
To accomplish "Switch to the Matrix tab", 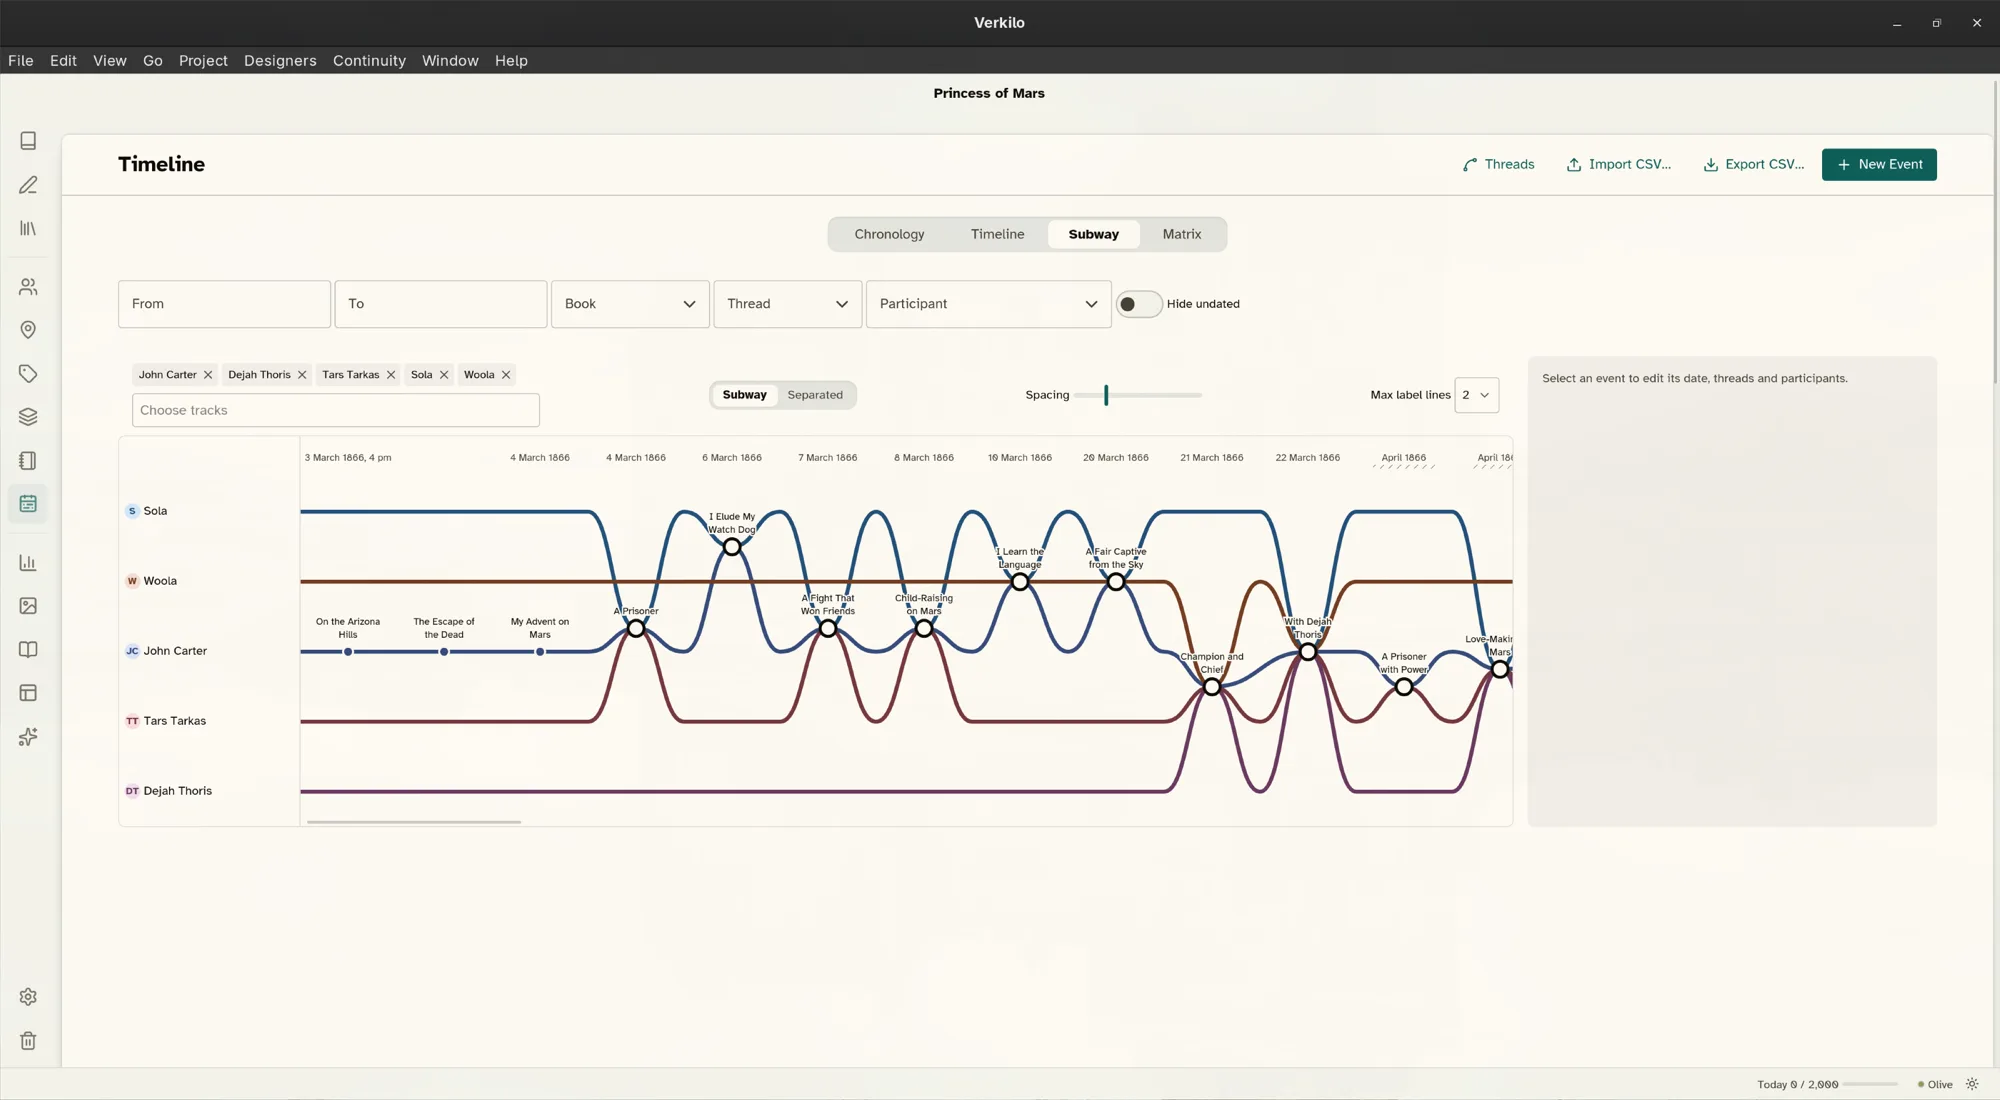I will [1181, 234].
